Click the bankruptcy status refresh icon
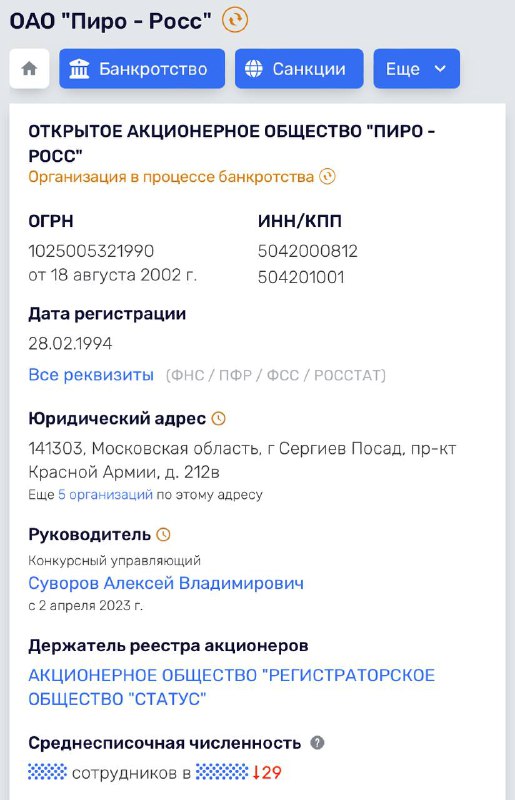The height and width of the screenshot is (800, 515). [327, 177]
